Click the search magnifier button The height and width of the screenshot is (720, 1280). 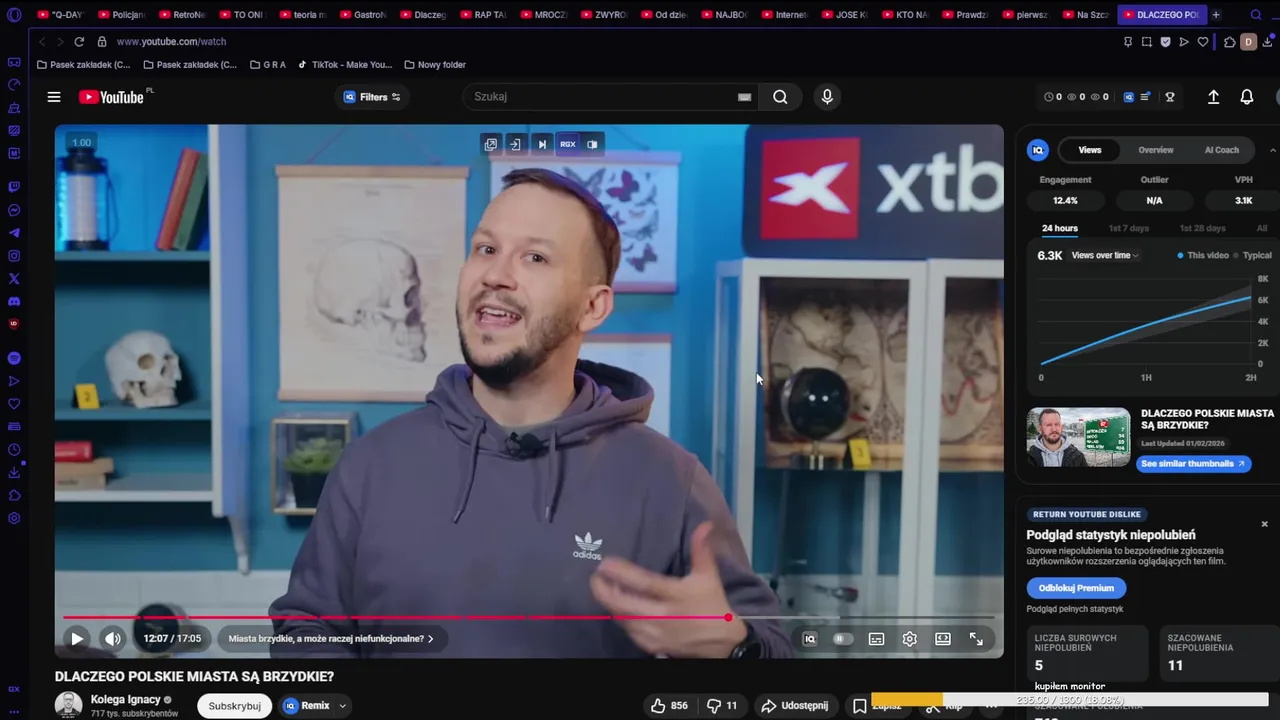(780, 97)
